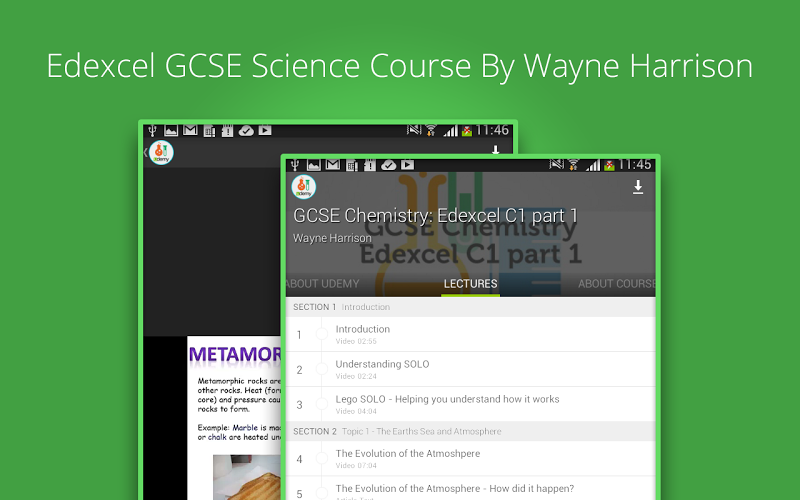Screen dimensions: 800x500
Task: Tap back chevron in the back screen
Action: [x=145, y=152]
